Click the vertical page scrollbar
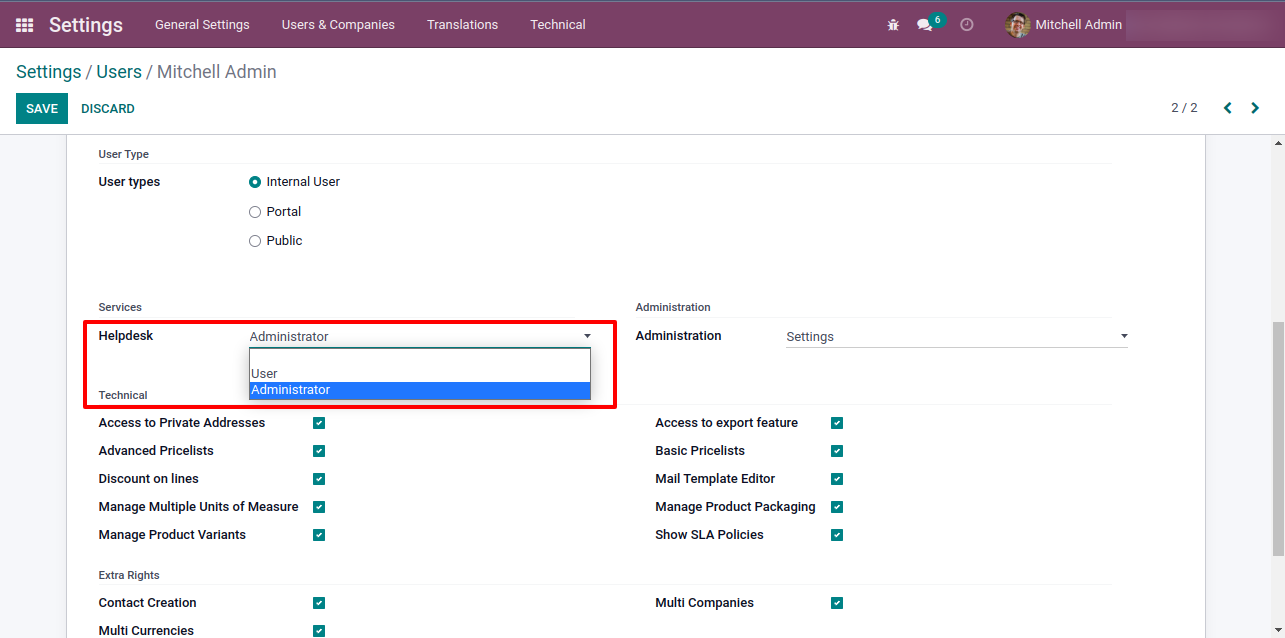Image resolution: width=1285 pixels, height=638 pixels. [1278, 438]
